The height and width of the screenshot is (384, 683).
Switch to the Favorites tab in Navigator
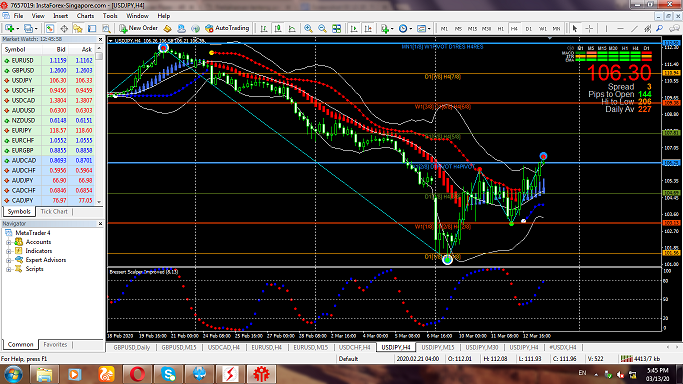[x=55, y=344]
